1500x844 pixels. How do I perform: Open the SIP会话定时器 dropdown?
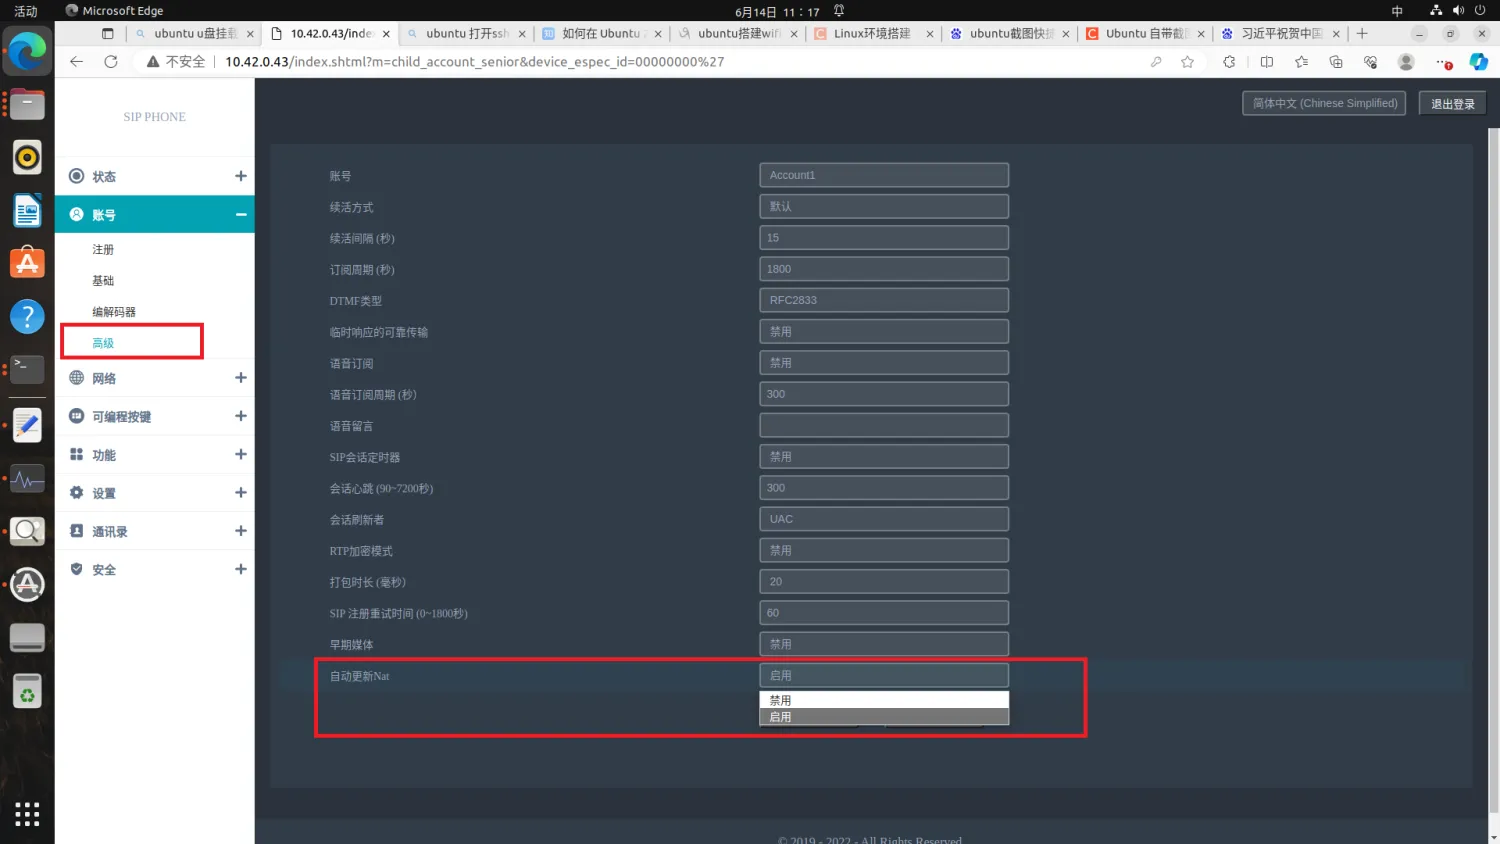[884, 456]
